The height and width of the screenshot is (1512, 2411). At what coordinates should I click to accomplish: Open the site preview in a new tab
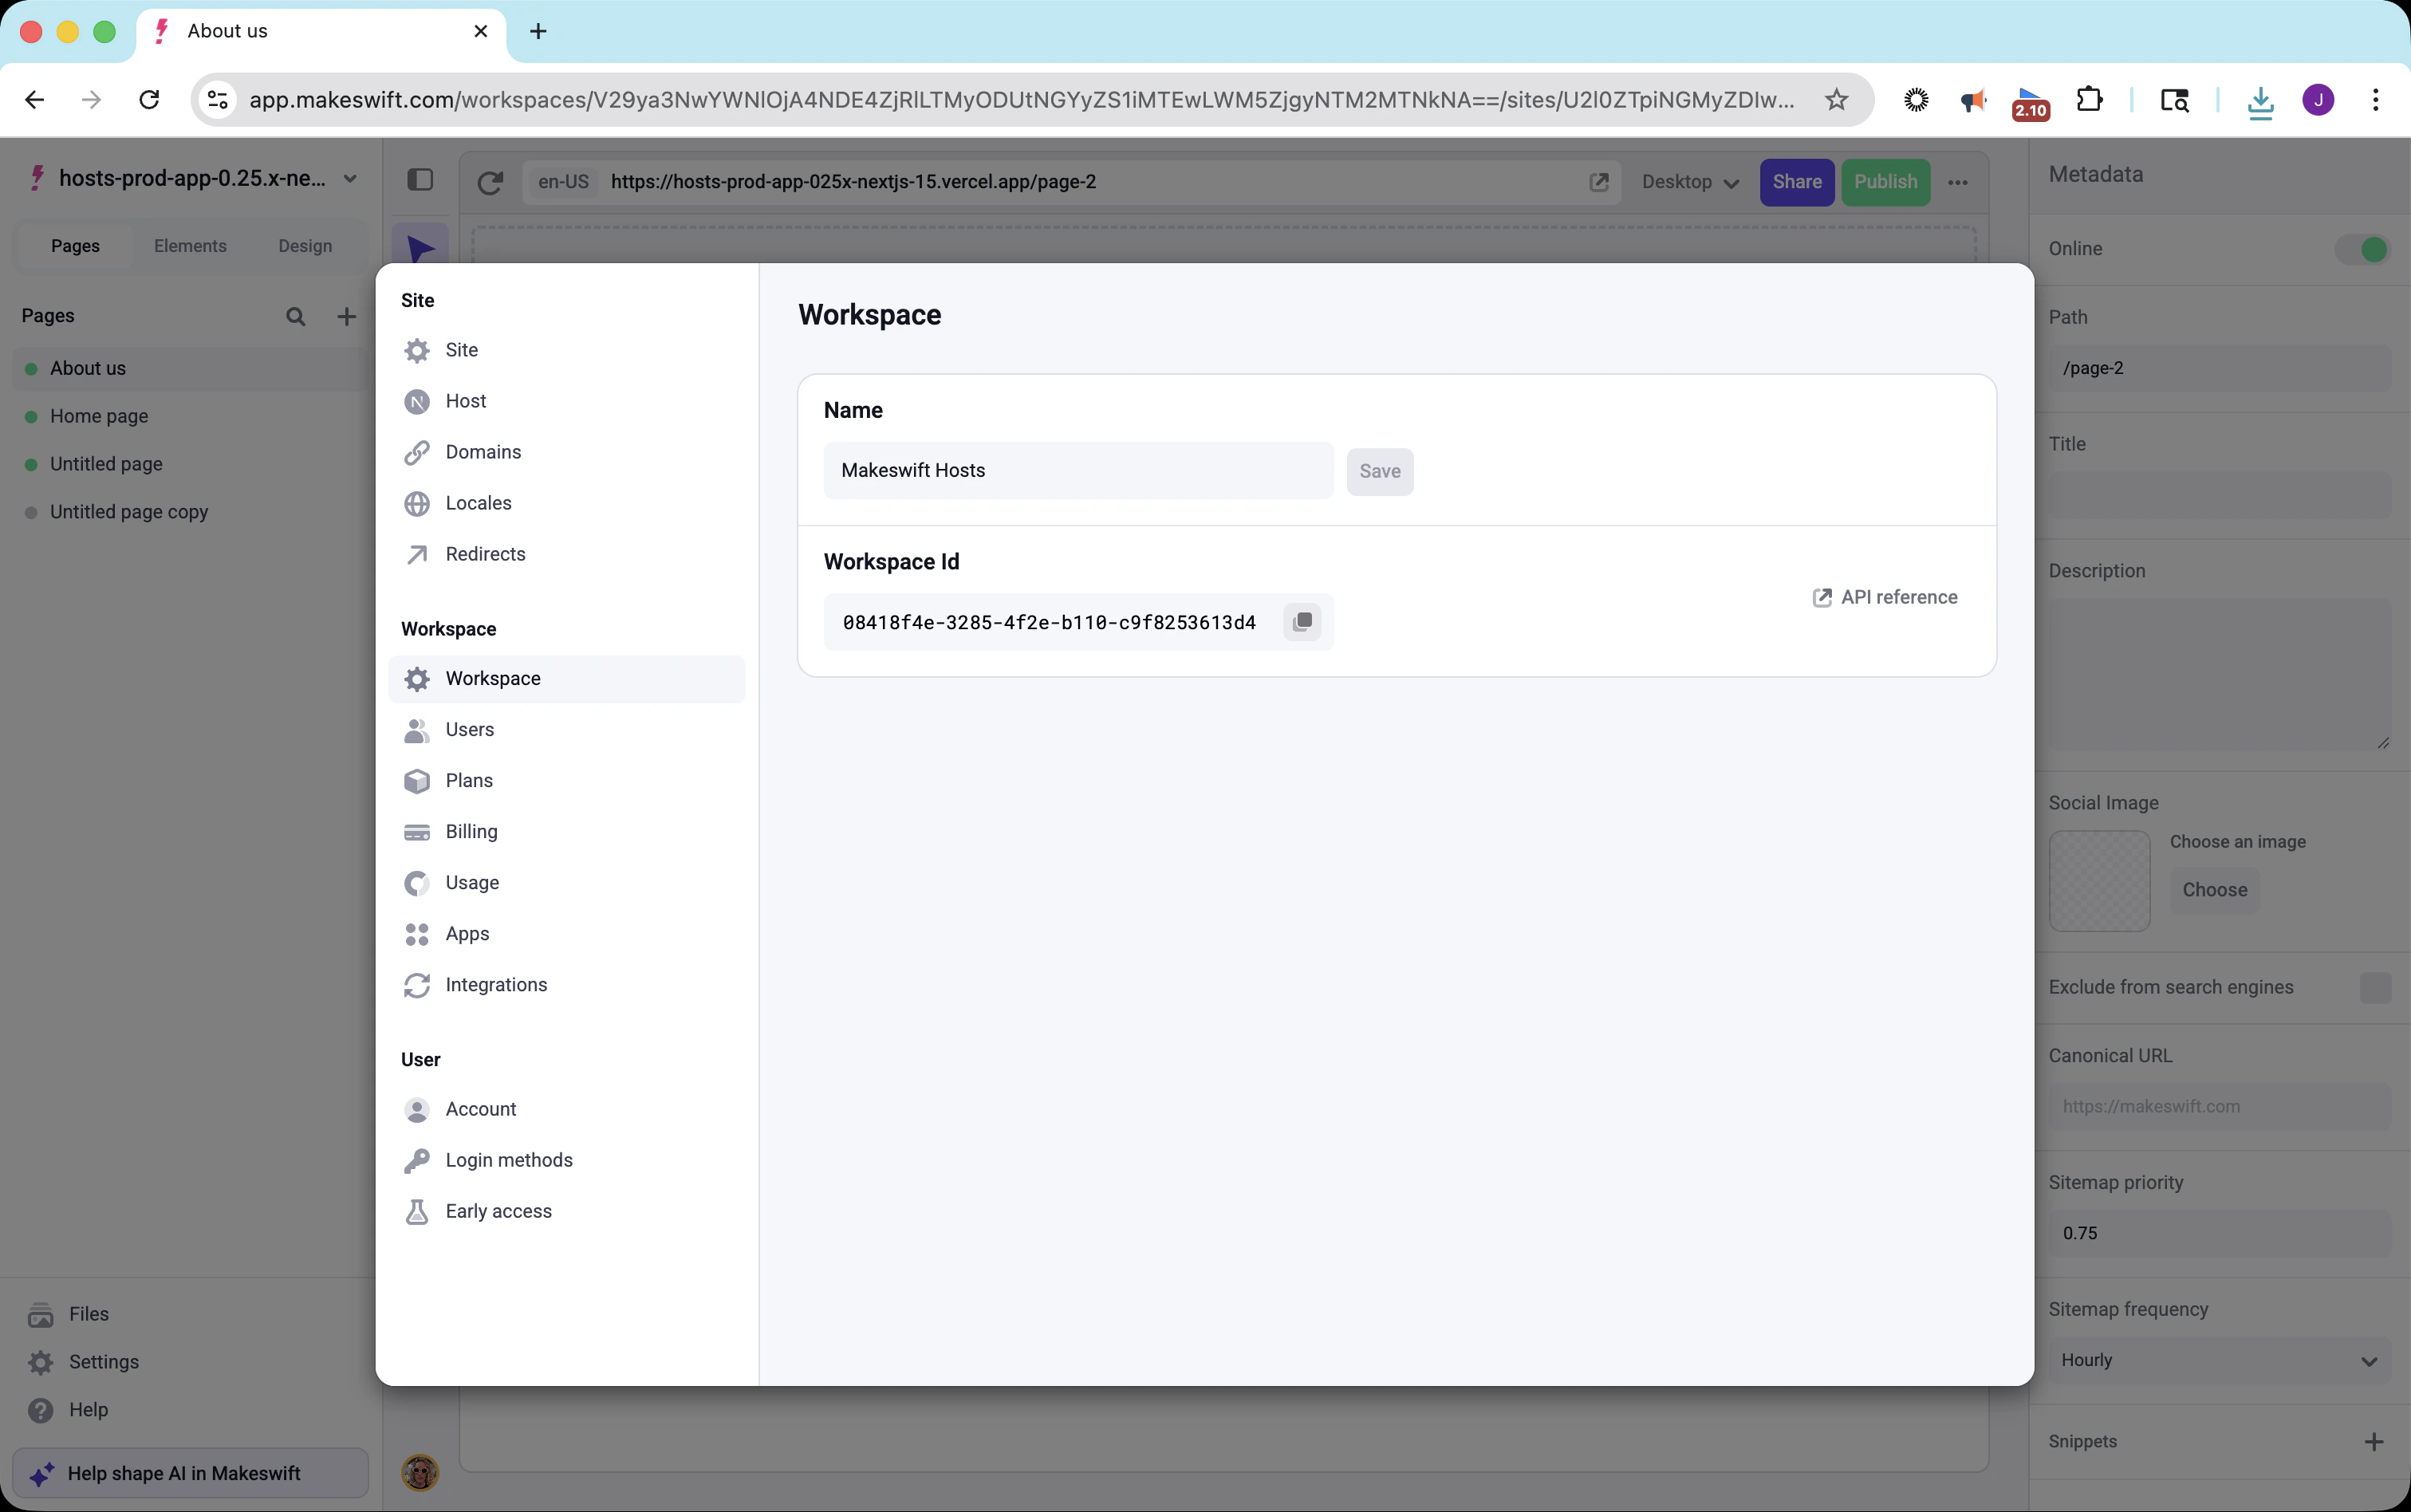(1599, 182)
